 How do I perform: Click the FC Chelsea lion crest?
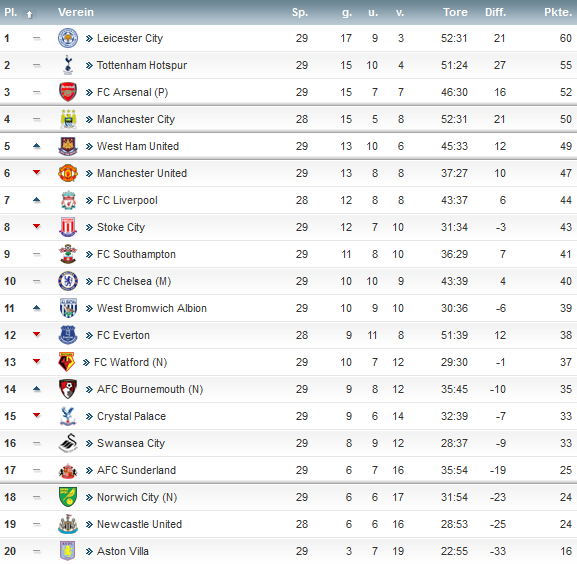(x=68, y=281)
